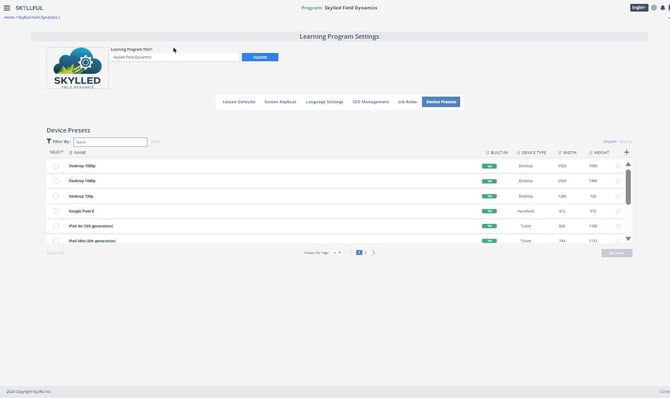Sort presets by Name column
Viewport: 670px width, 398px height.
(x=77, y=153)
